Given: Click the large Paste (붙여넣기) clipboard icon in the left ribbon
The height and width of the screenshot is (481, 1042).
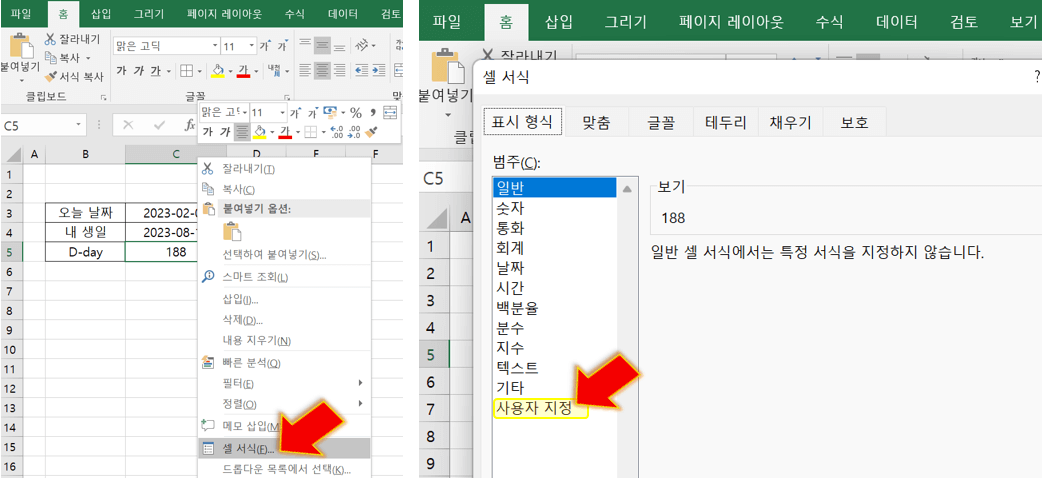Looking at the screenshot, I should point(20,45).
